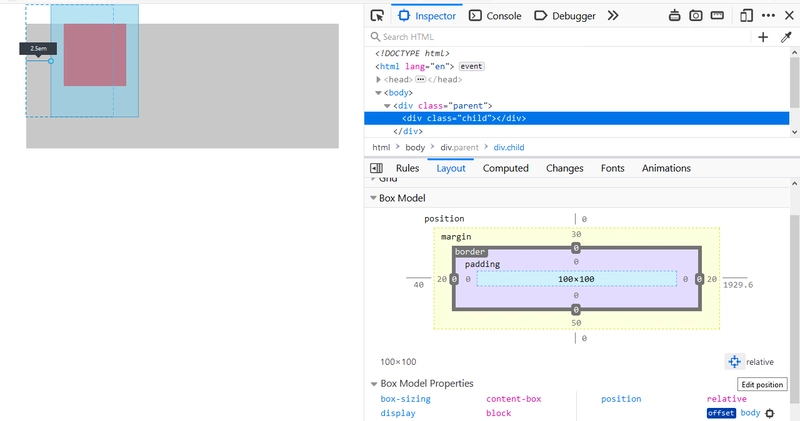Image resolution: width=800 pixels, height=421 pixels.
Task: Collapse the div class parent node
Action: point(387,105)
